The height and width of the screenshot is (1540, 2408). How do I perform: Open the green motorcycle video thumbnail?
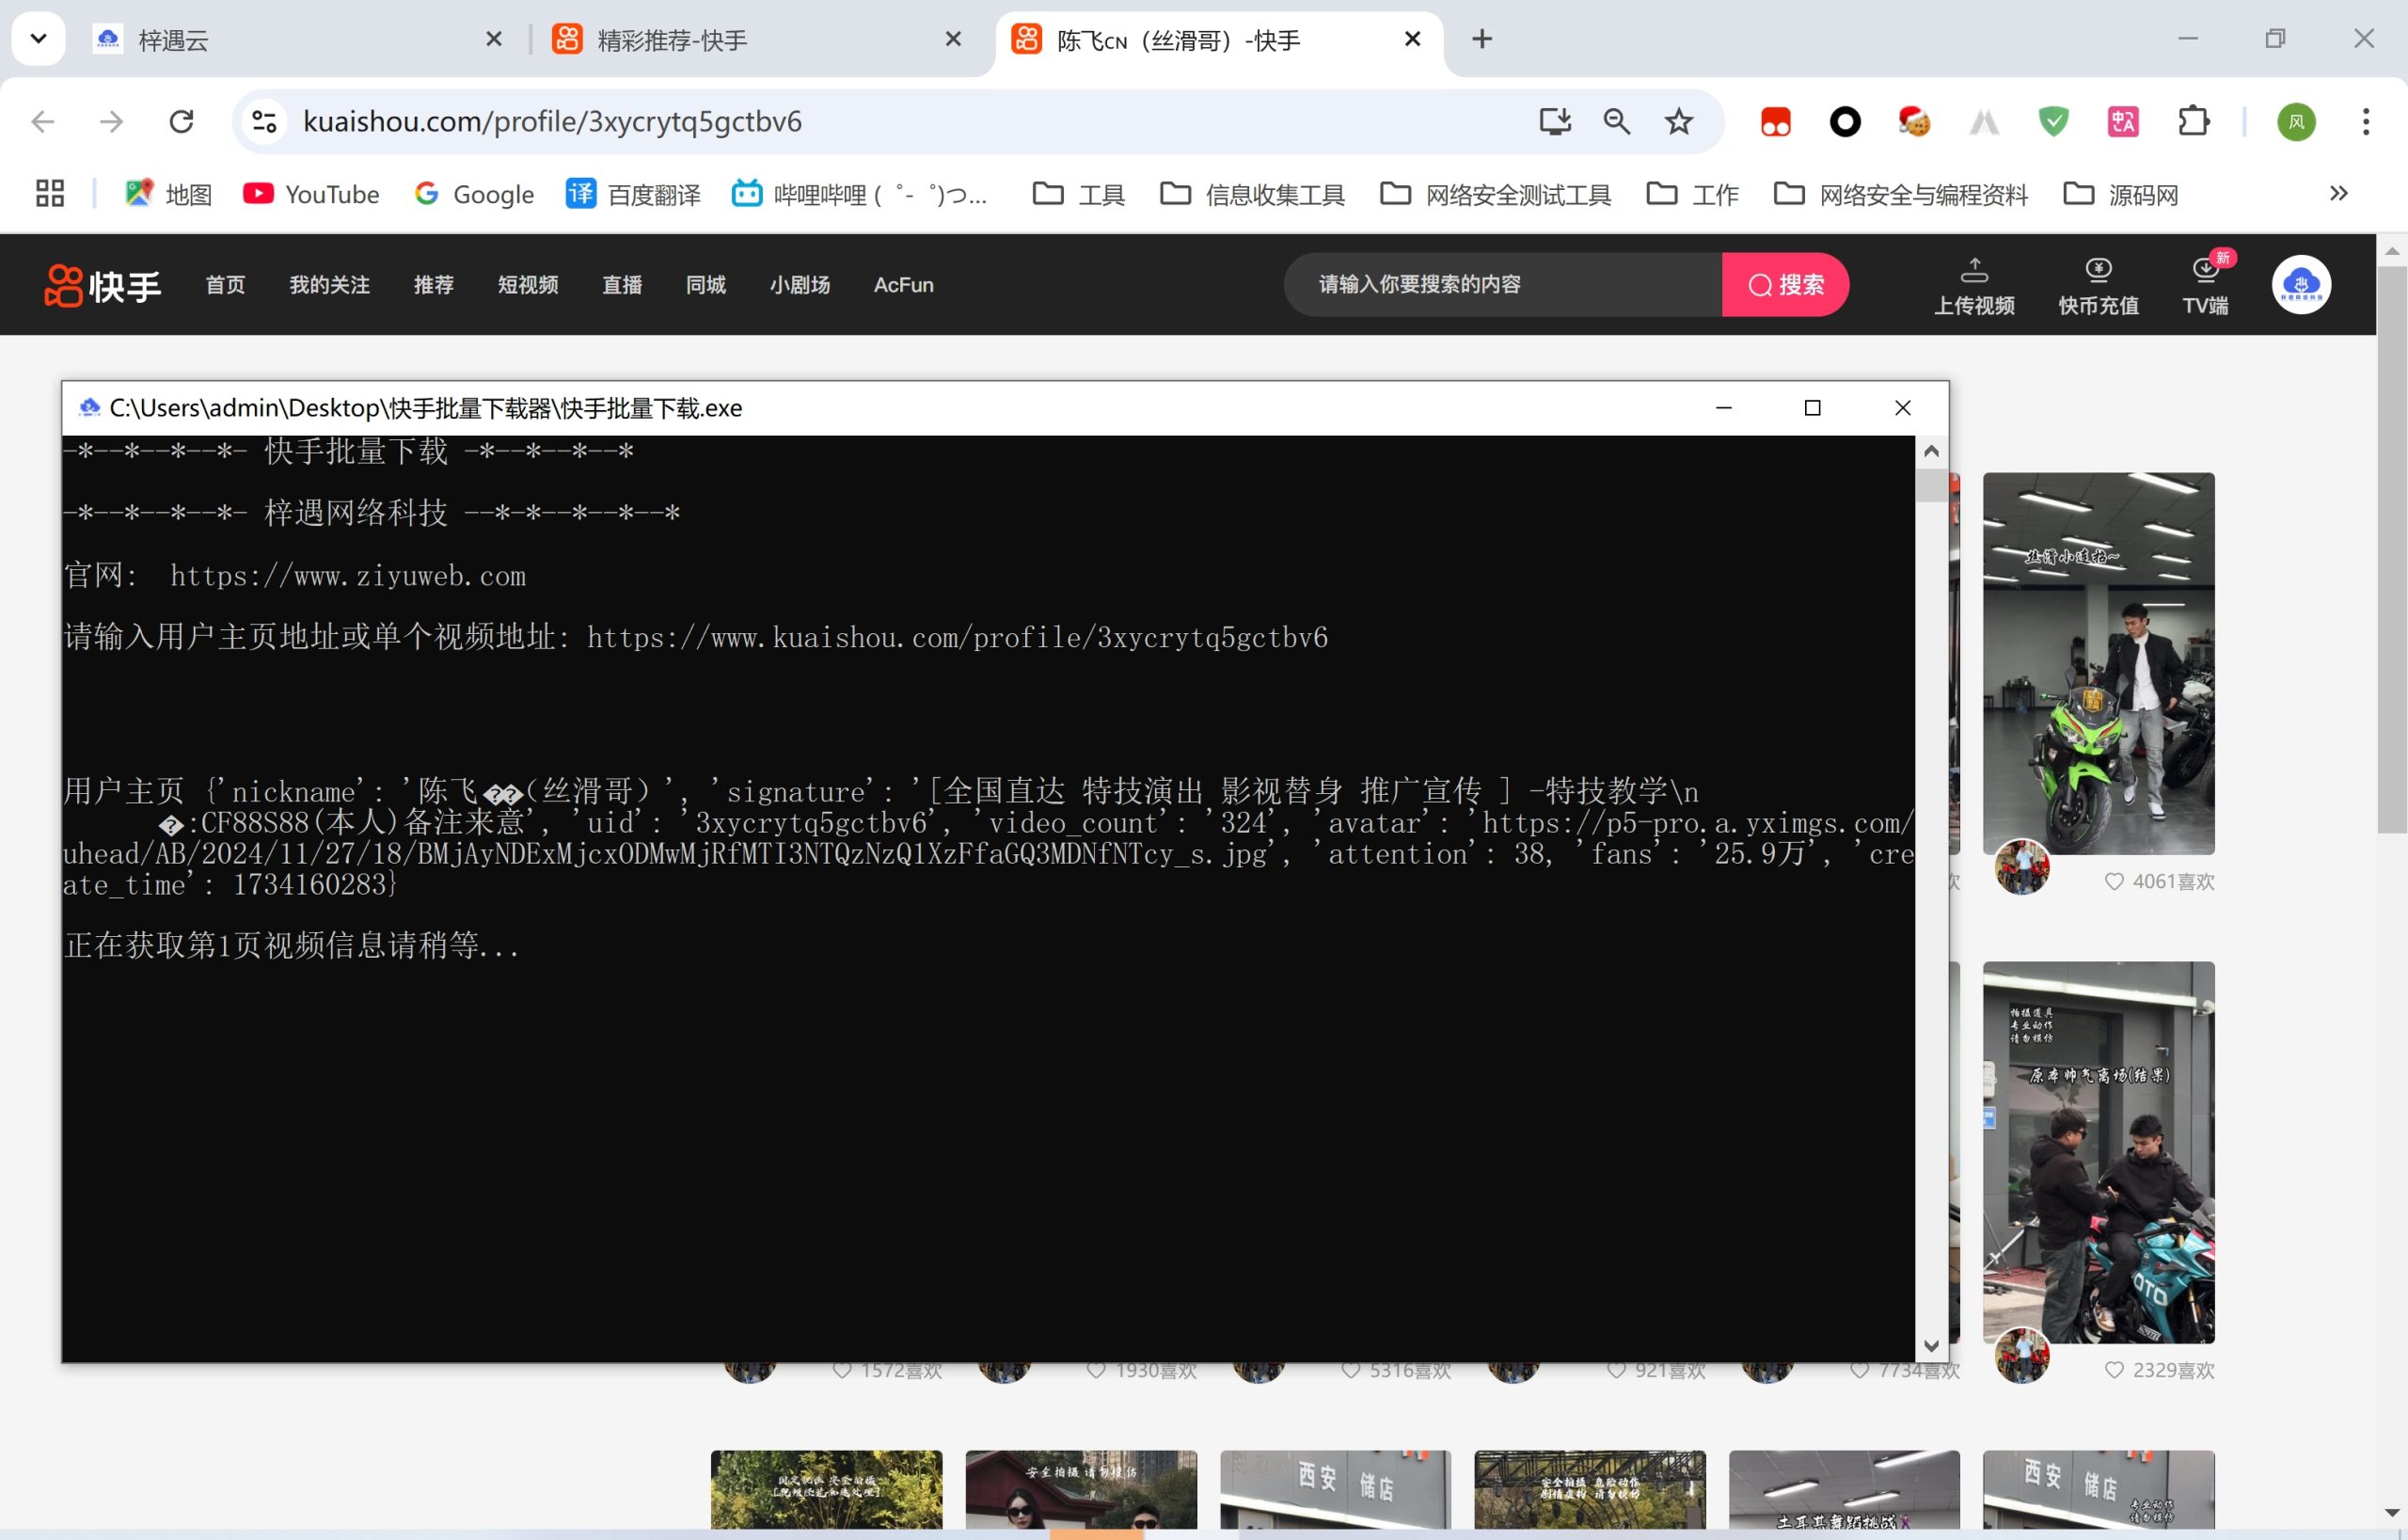[x=2098, y=662]
